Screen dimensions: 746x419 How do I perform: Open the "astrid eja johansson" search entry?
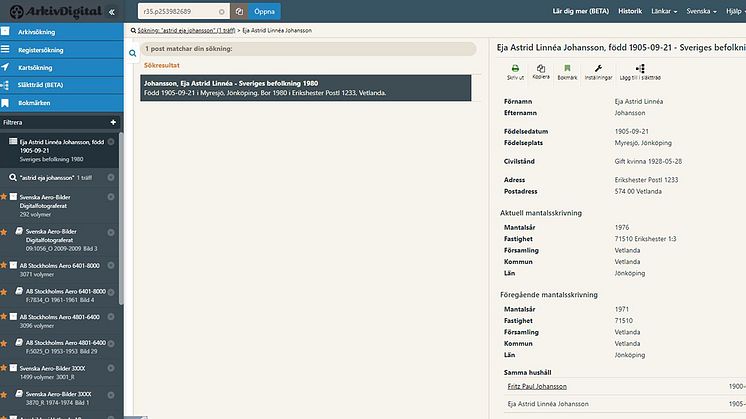(x=56, y=177)
